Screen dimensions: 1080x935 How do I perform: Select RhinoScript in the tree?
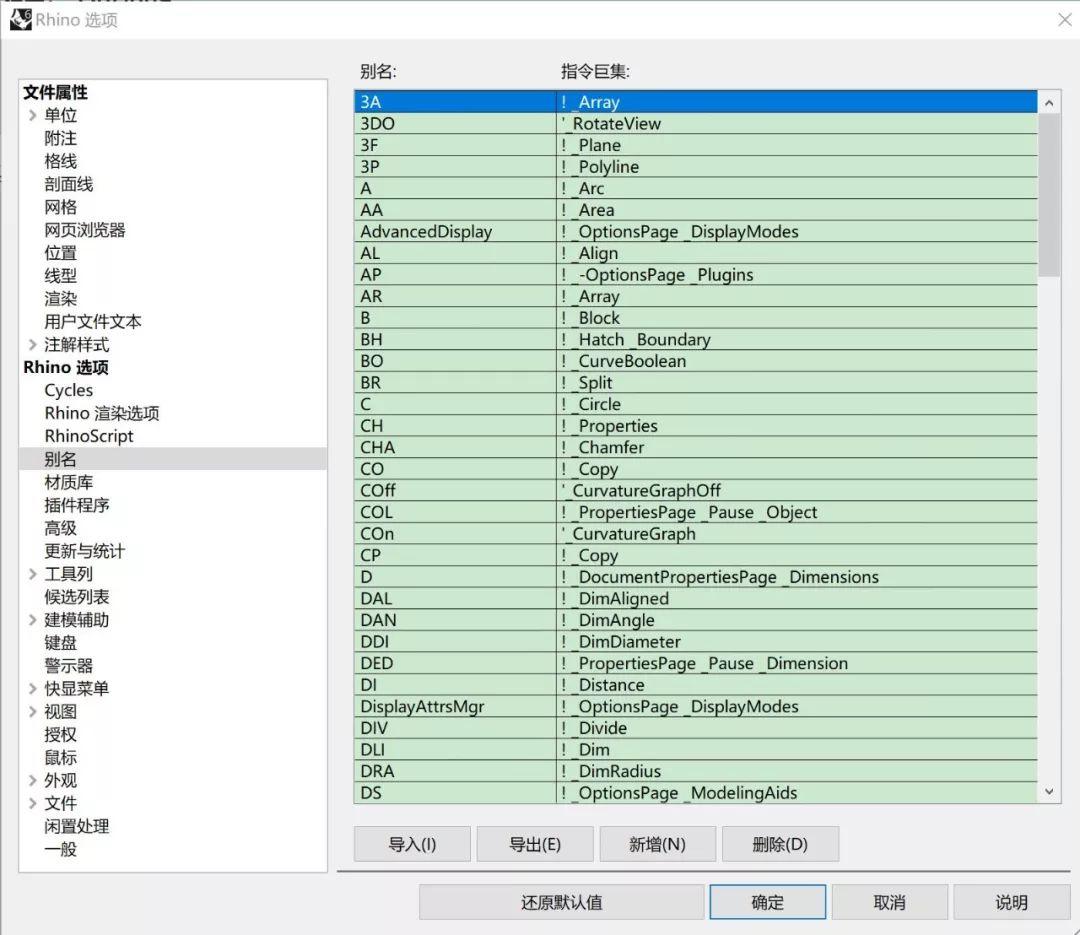coord(89,436)
